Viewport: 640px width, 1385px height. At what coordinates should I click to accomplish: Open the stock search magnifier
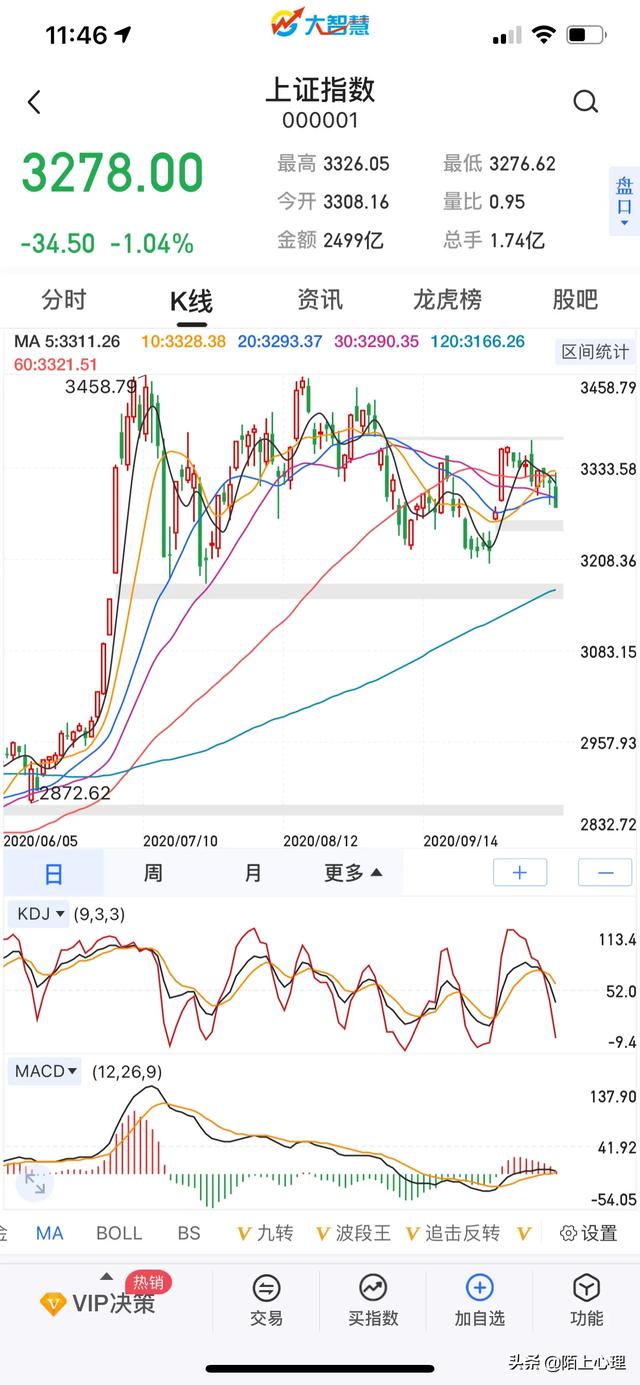585,102
